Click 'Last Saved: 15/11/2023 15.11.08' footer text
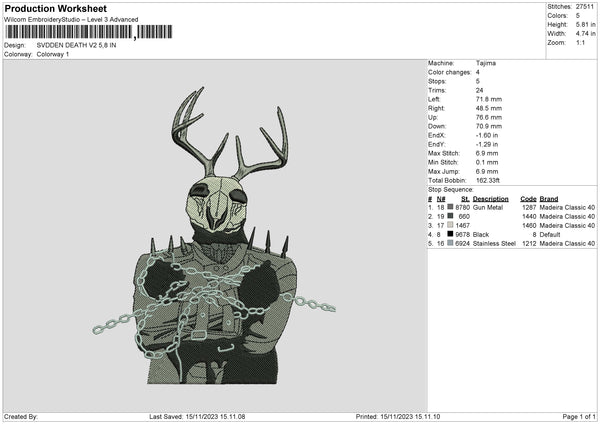Image resolution: width=600 pixels, height=424 pixels. point(197,416)
